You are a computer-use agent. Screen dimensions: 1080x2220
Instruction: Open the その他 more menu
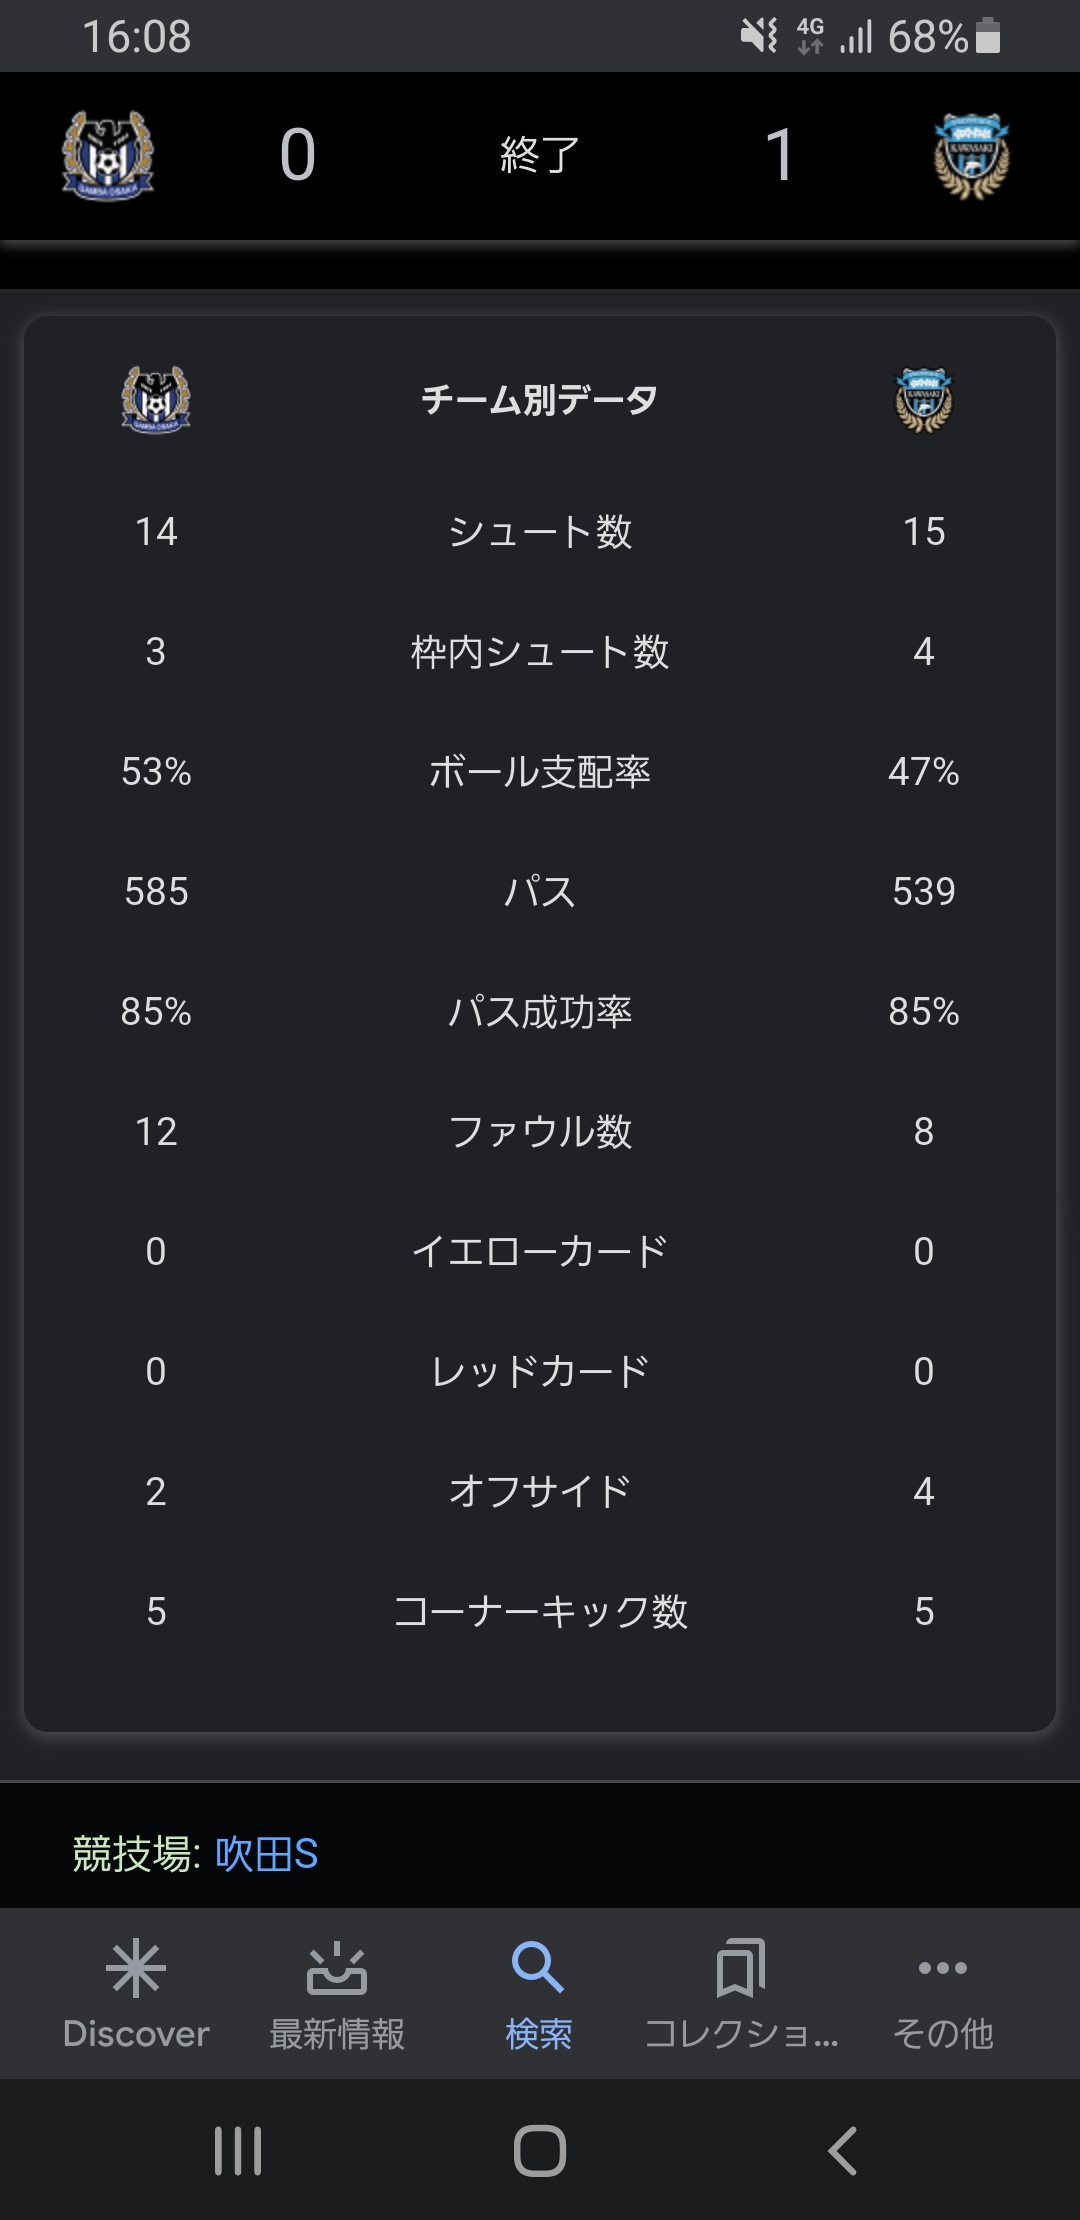943,1992
